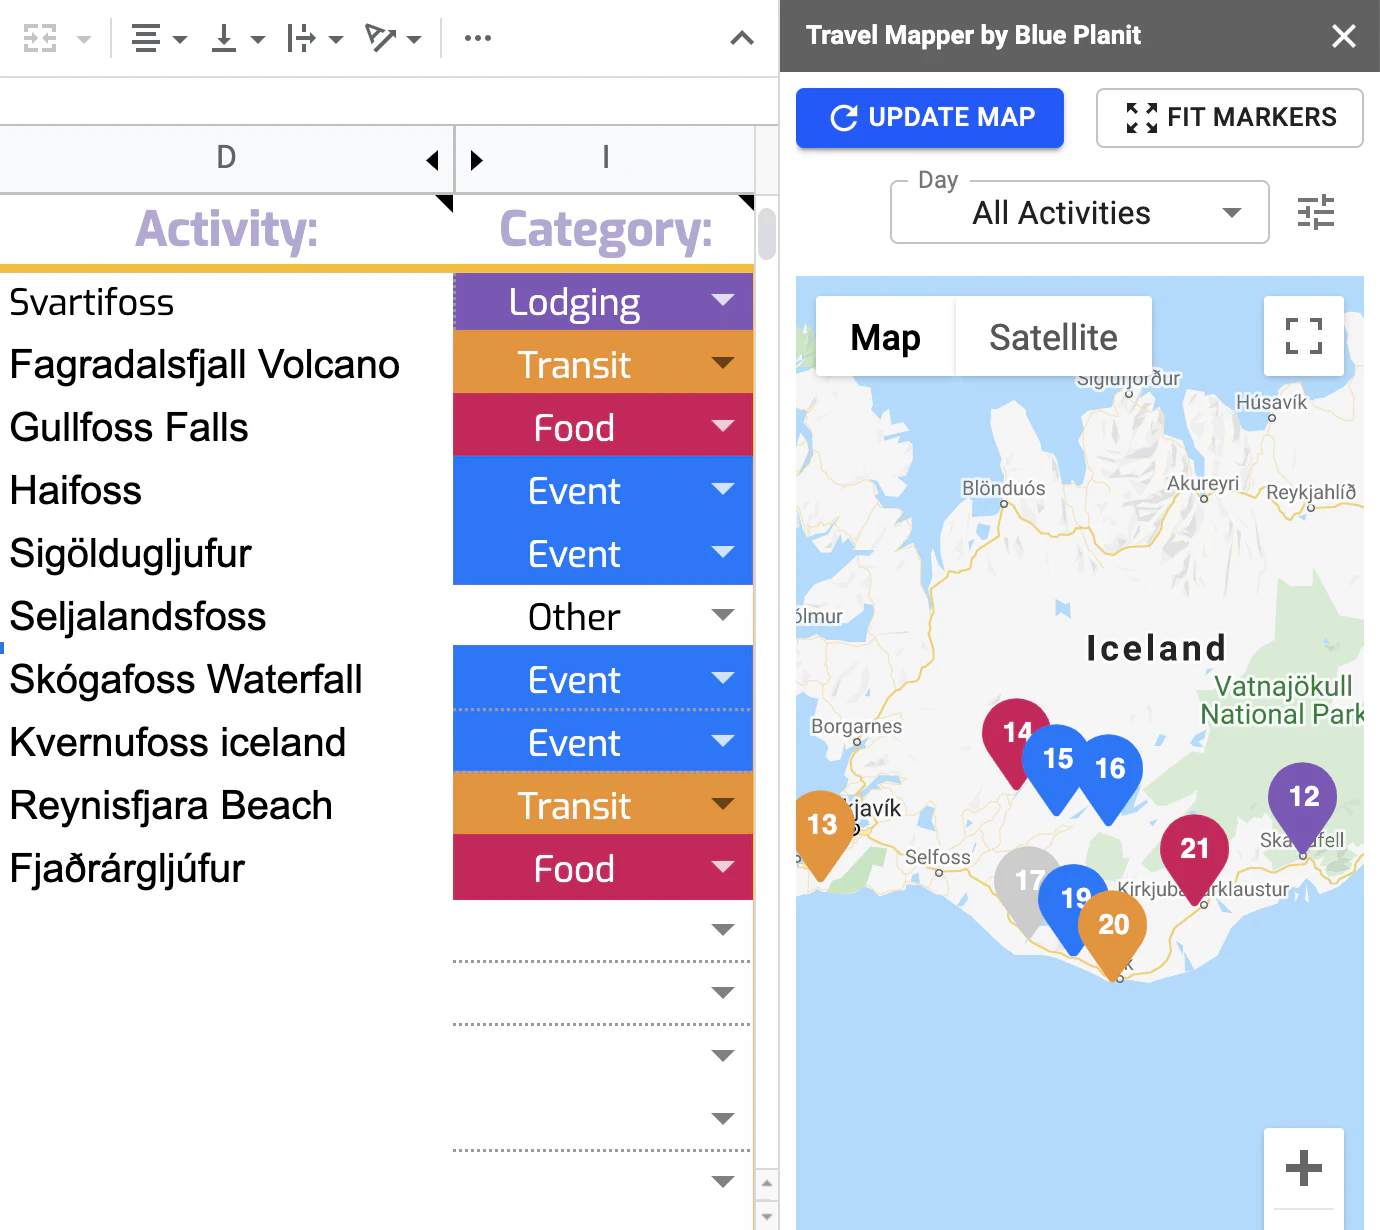1380x1230 pixels.
Task: Toggle fullscreen map view
Action: [1304, 336]
